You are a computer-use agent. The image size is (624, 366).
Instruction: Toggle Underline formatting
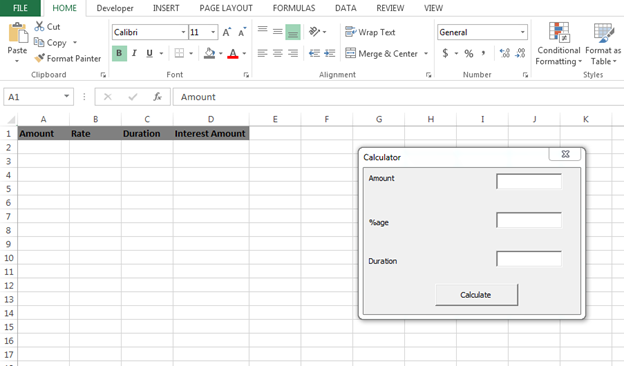(150, 53)
